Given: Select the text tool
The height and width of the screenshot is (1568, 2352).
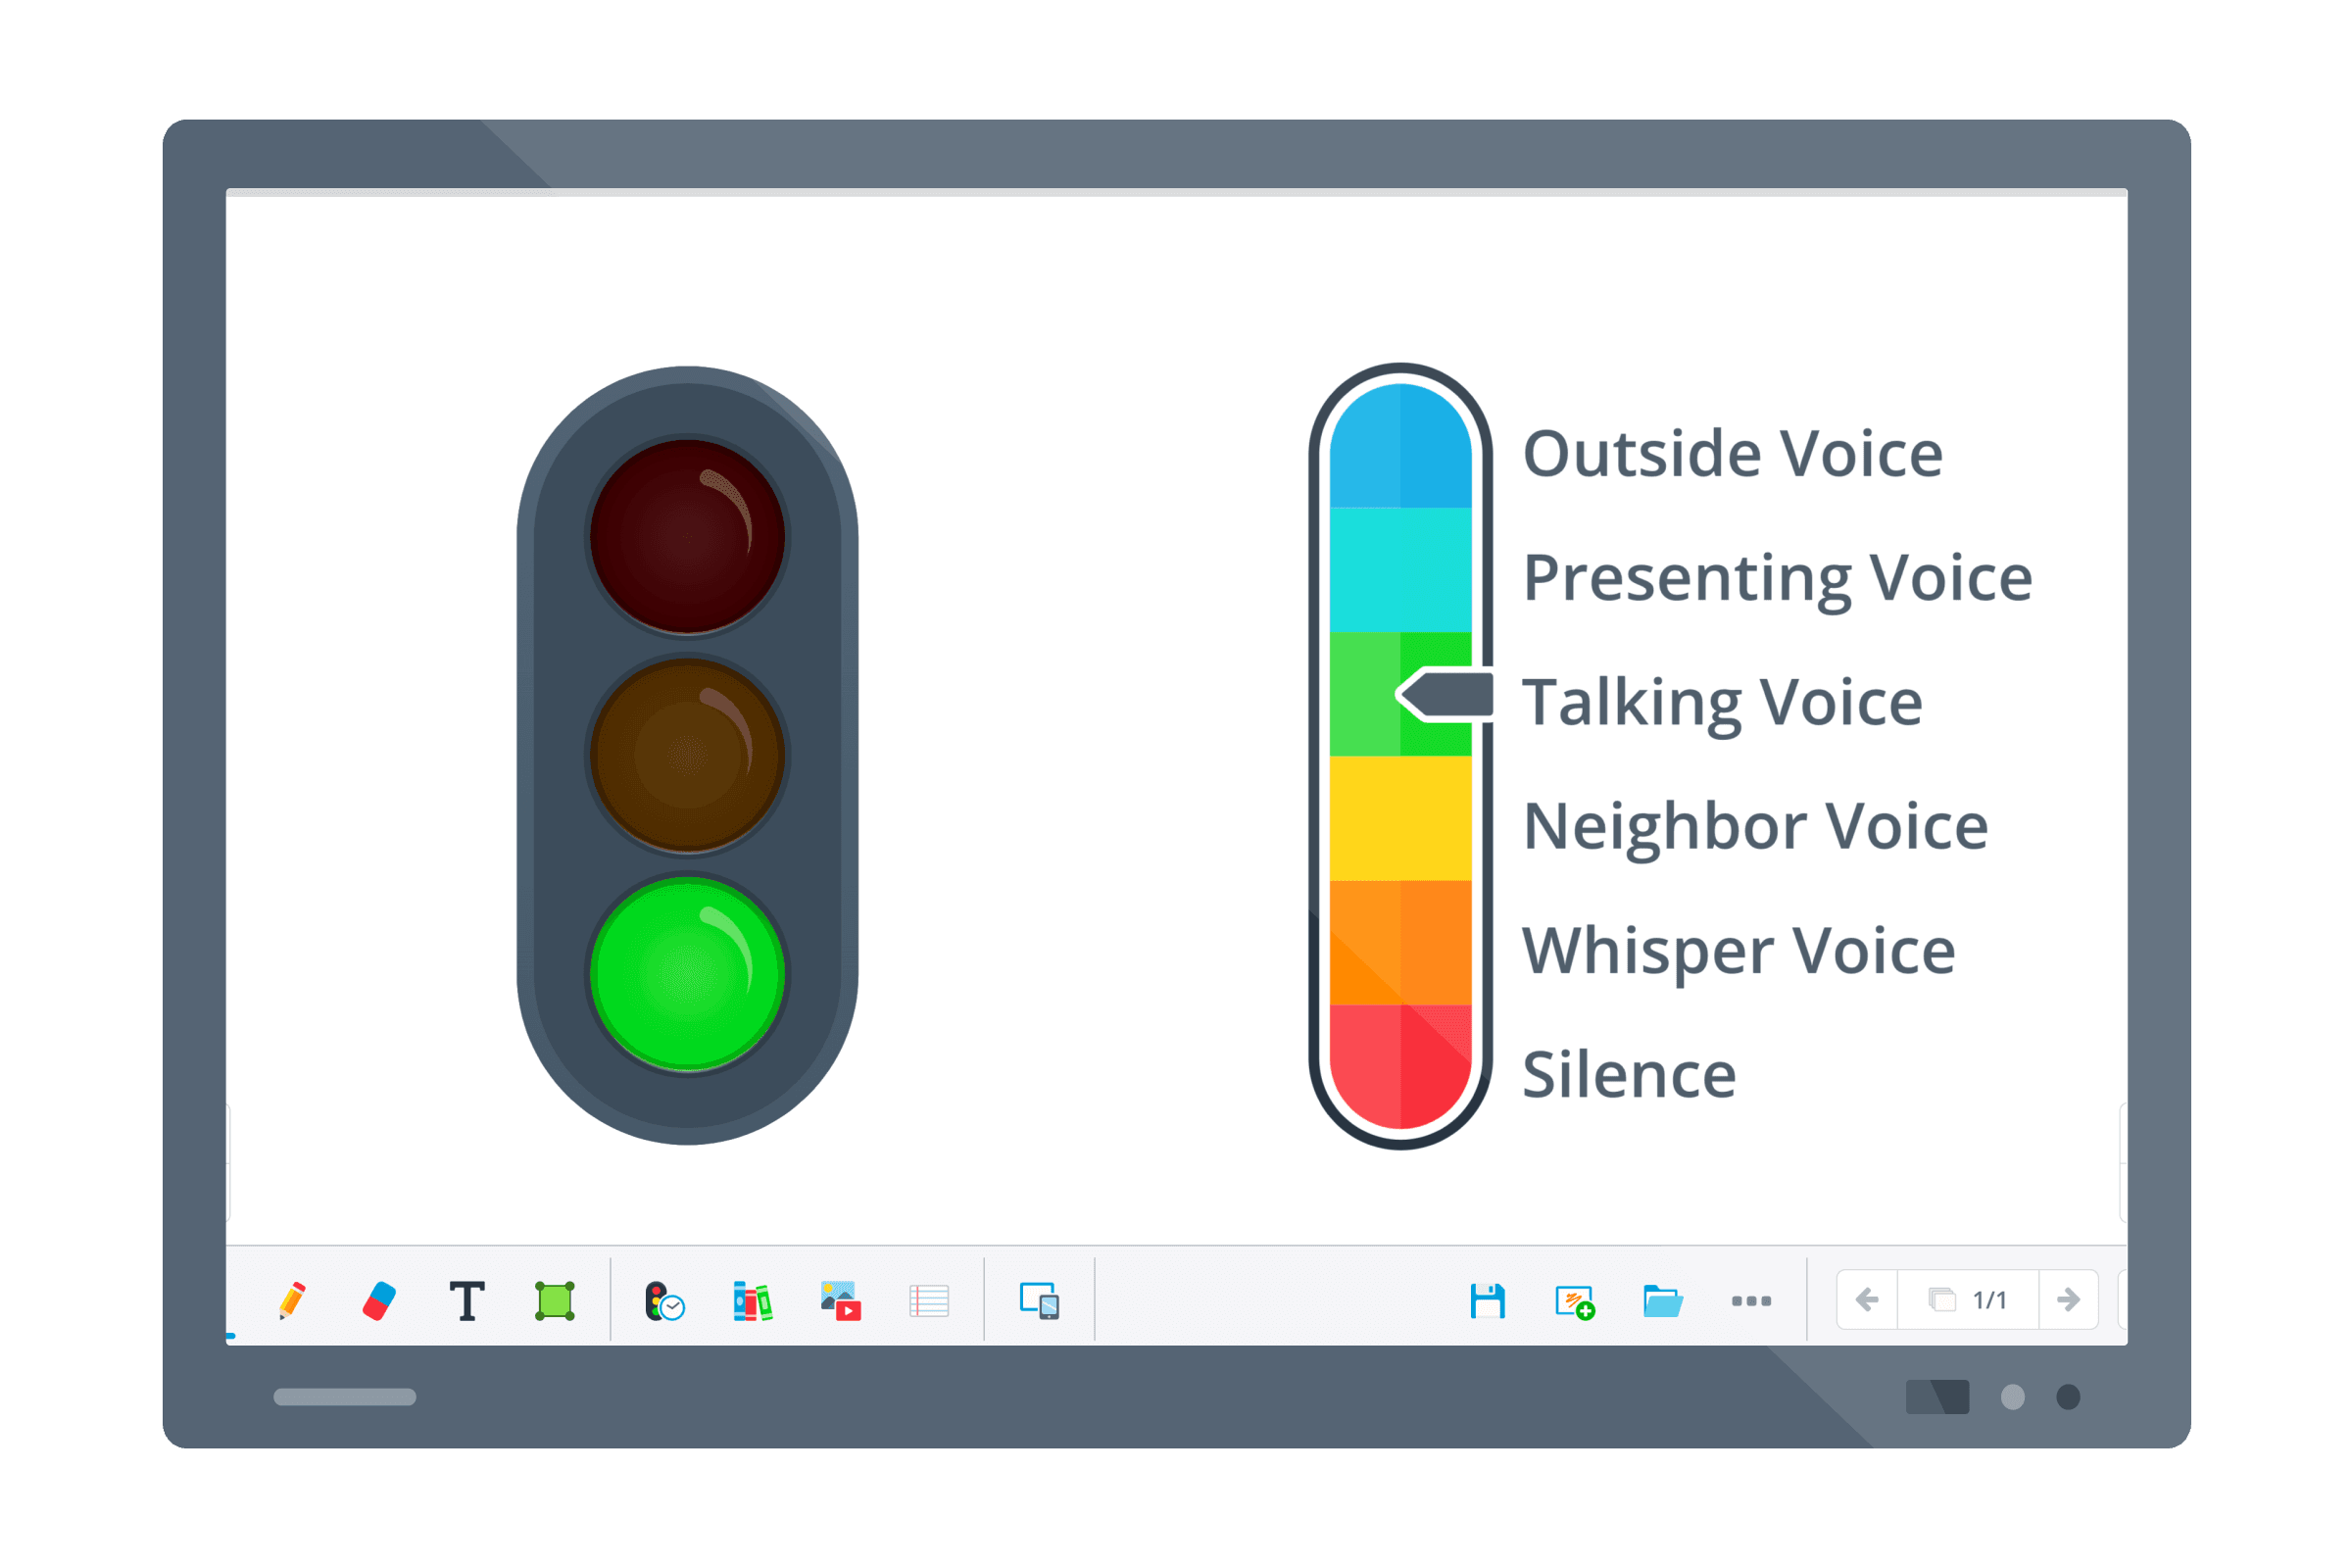Looking at the screenshot, I should (467, 1301).
